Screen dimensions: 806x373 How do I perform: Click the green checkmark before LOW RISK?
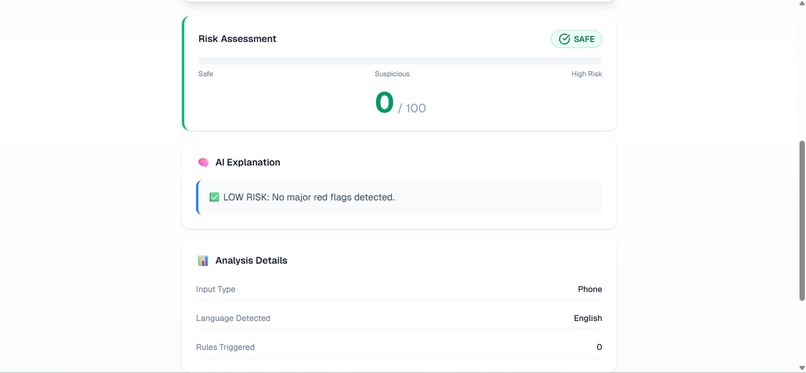coord(214,197)
